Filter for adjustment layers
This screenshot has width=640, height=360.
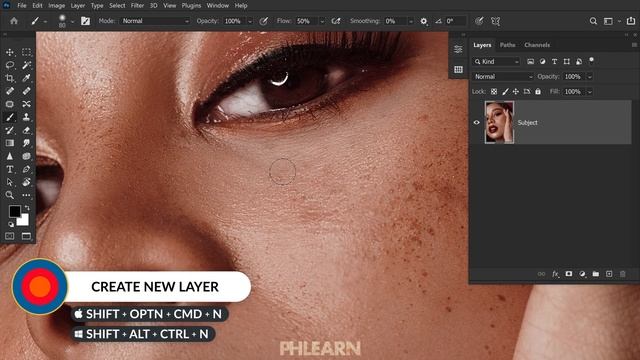tap(542, 61)
